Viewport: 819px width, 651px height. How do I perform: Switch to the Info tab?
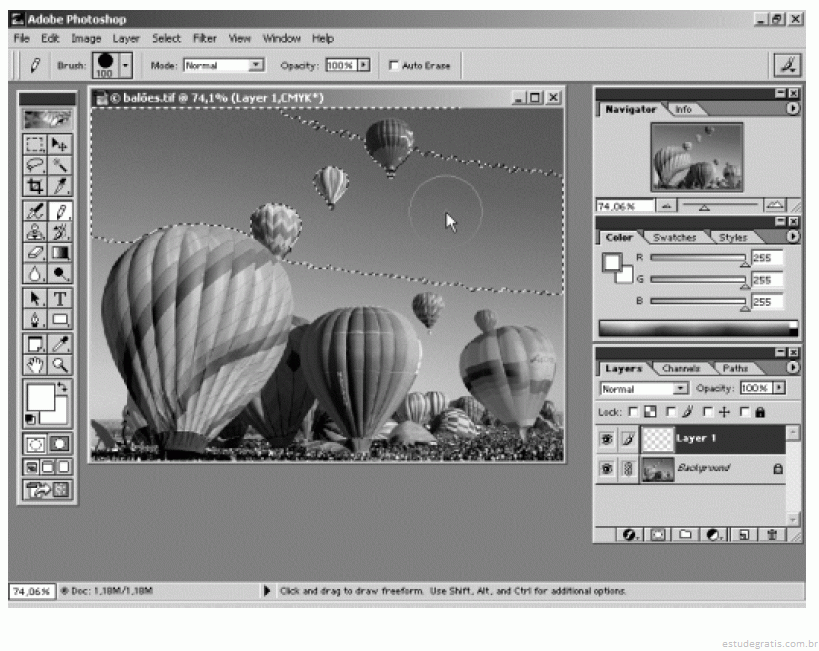tap(683, 109)
